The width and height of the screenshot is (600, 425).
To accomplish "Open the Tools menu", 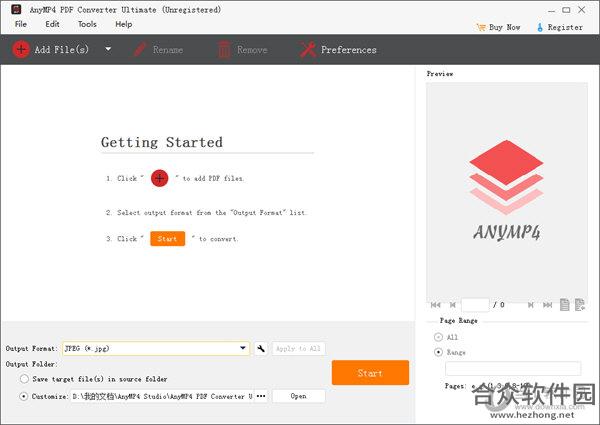I will (x=87, y=24).
